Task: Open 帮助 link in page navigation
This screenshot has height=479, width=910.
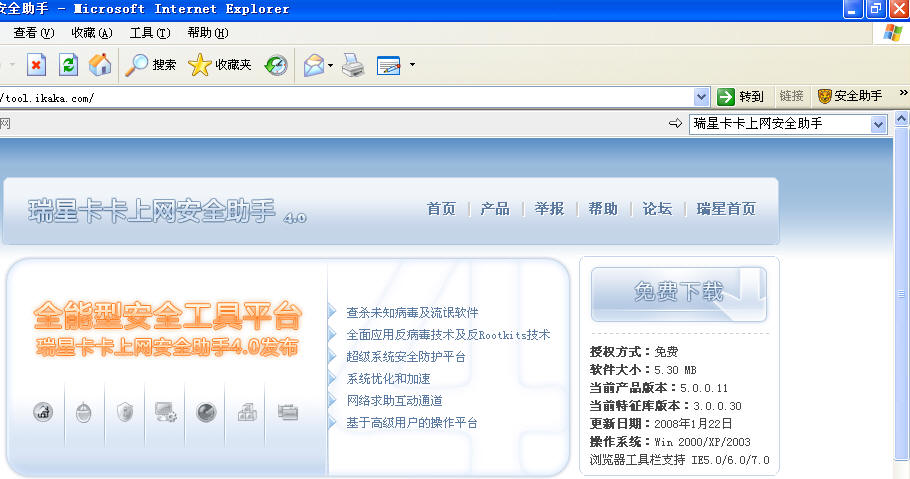Action: tap(602, 208)
